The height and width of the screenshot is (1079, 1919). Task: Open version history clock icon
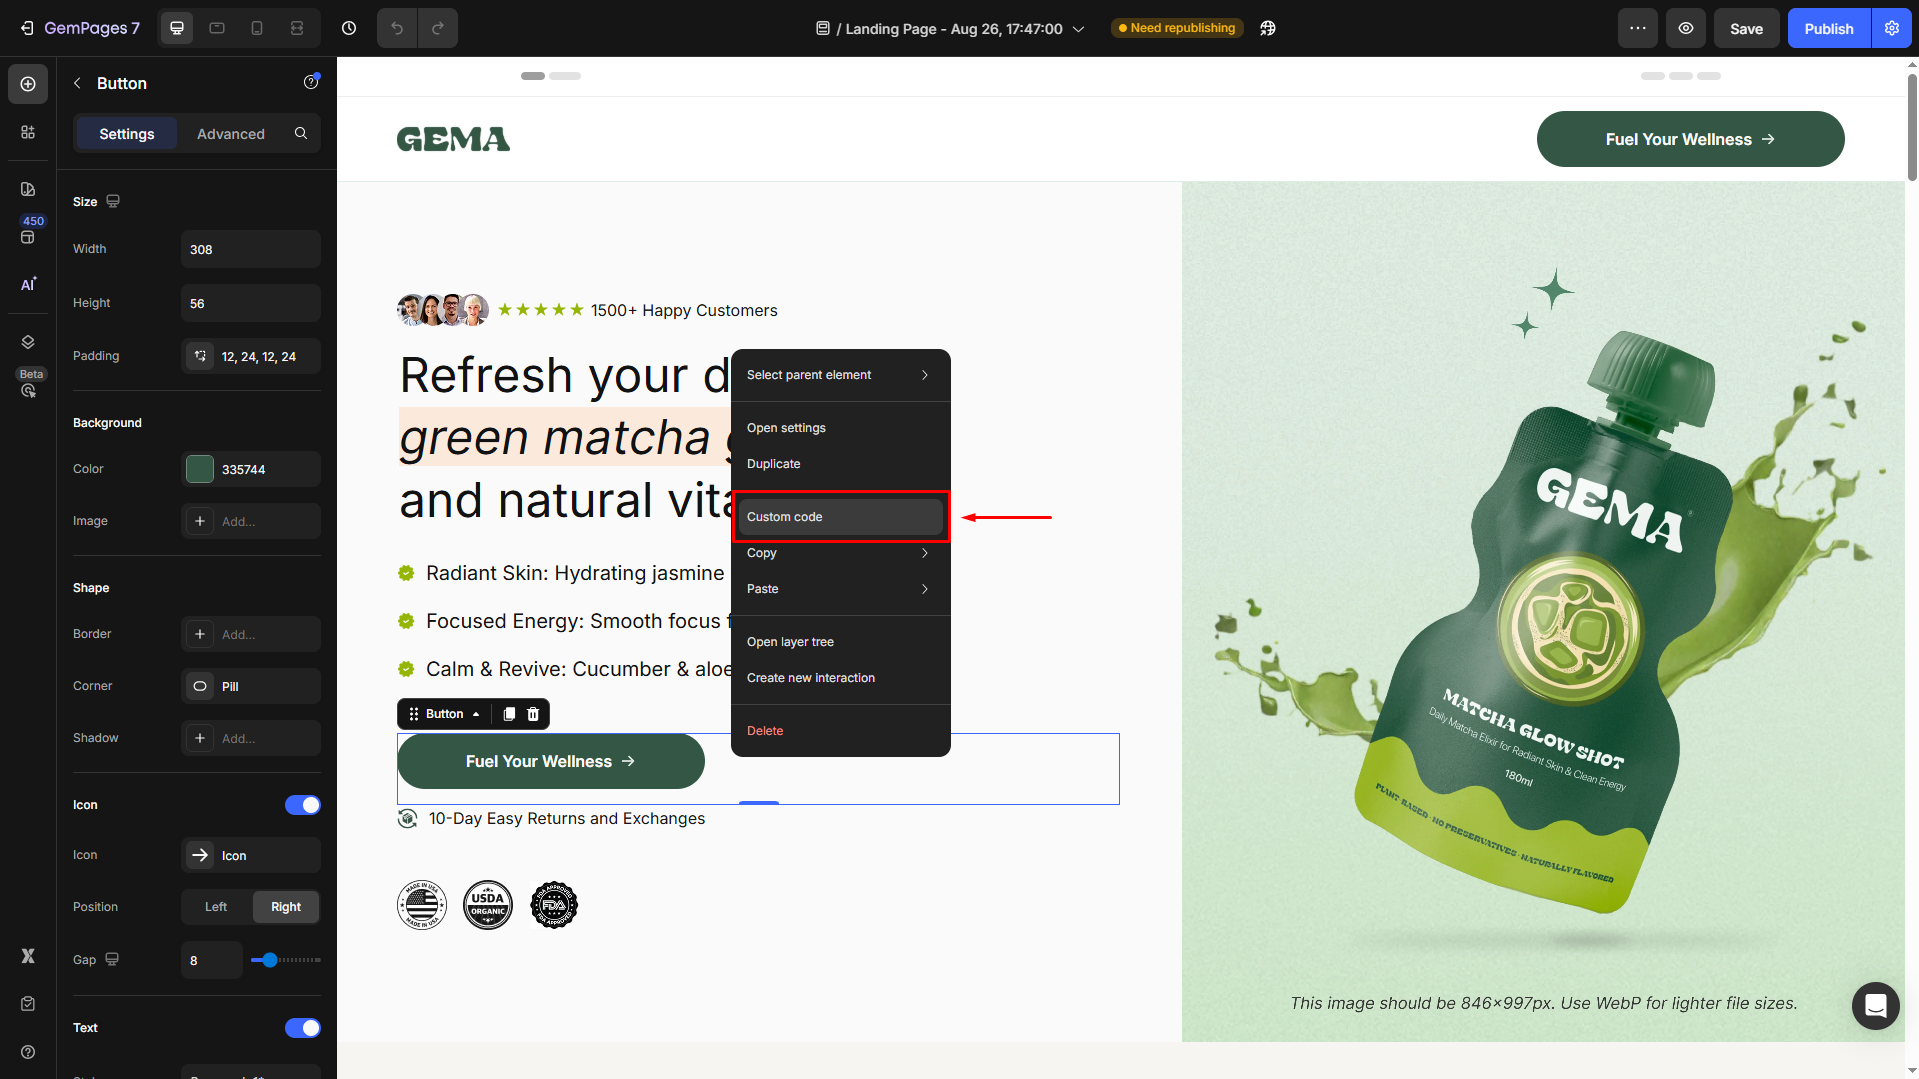click(349, 28)
